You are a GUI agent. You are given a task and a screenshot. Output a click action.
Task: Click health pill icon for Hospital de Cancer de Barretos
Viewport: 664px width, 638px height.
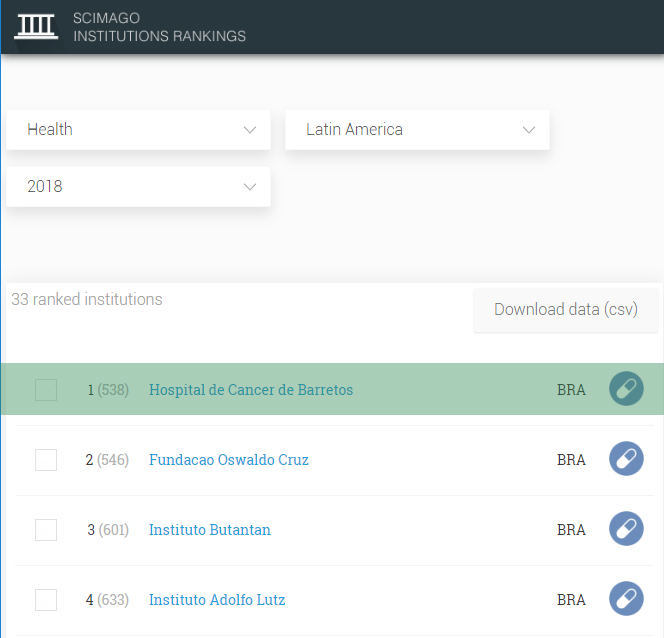coord(626,389)
